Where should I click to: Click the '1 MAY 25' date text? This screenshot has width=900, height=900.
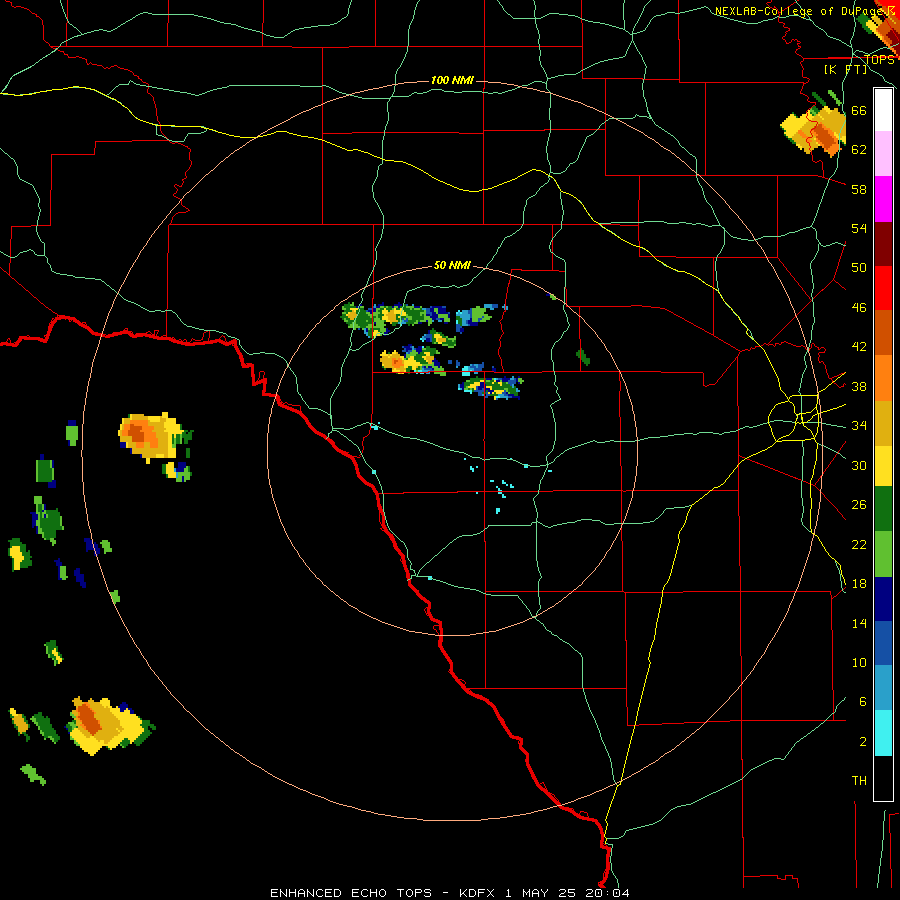[542, 893]
